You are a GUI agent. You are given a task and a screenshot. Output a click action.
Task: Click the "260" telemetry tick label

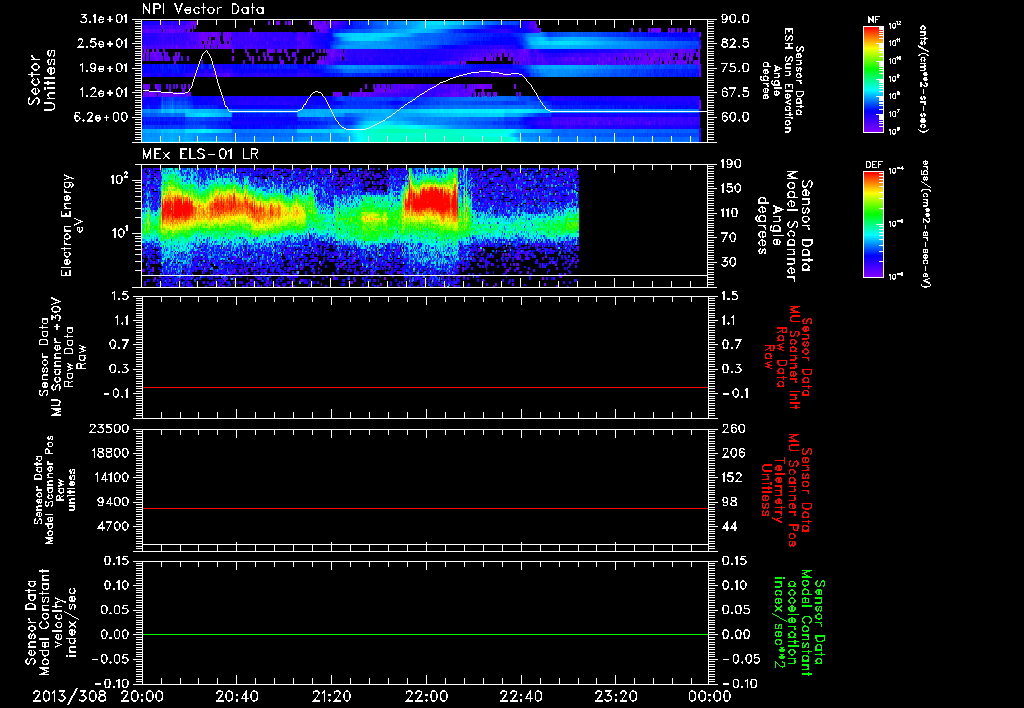(732, 428)
